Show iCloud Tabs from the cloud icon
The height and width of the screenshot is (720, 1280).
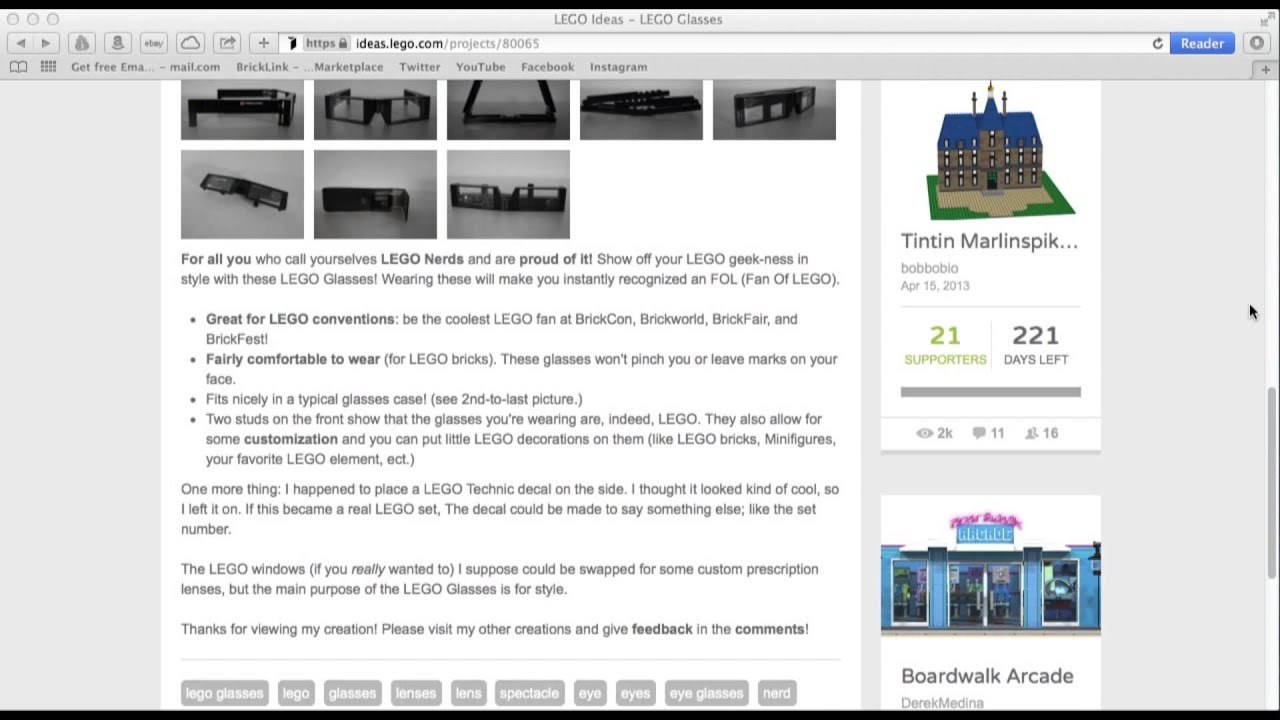click(x=190, y=43)
